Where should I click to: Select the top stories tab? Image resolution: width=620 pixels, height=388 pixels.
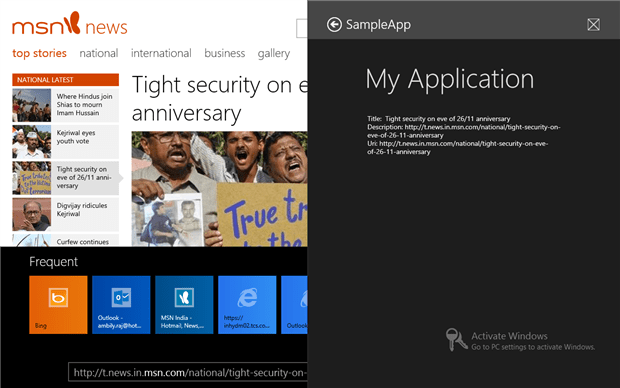[x=39, y=53]
